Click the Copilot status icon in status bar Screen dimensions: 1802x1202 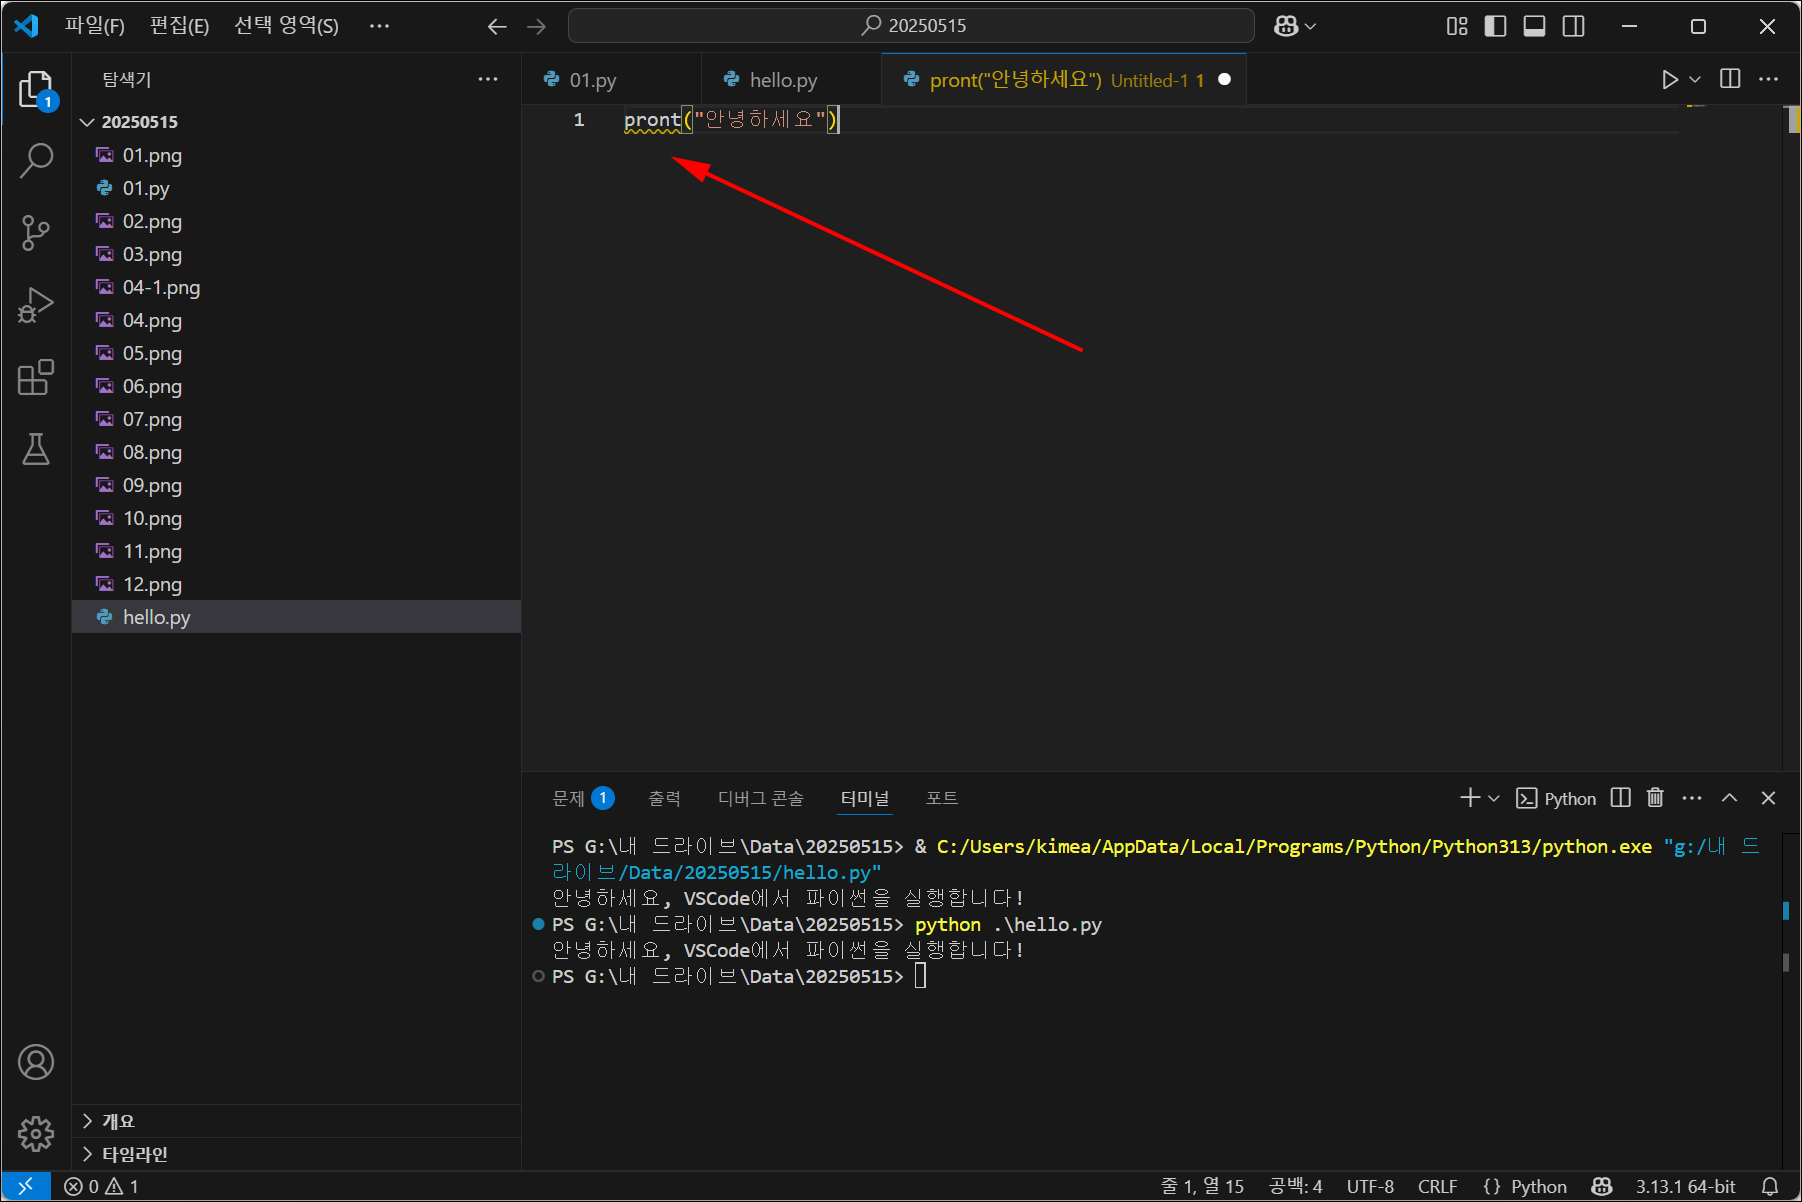1601,1186
